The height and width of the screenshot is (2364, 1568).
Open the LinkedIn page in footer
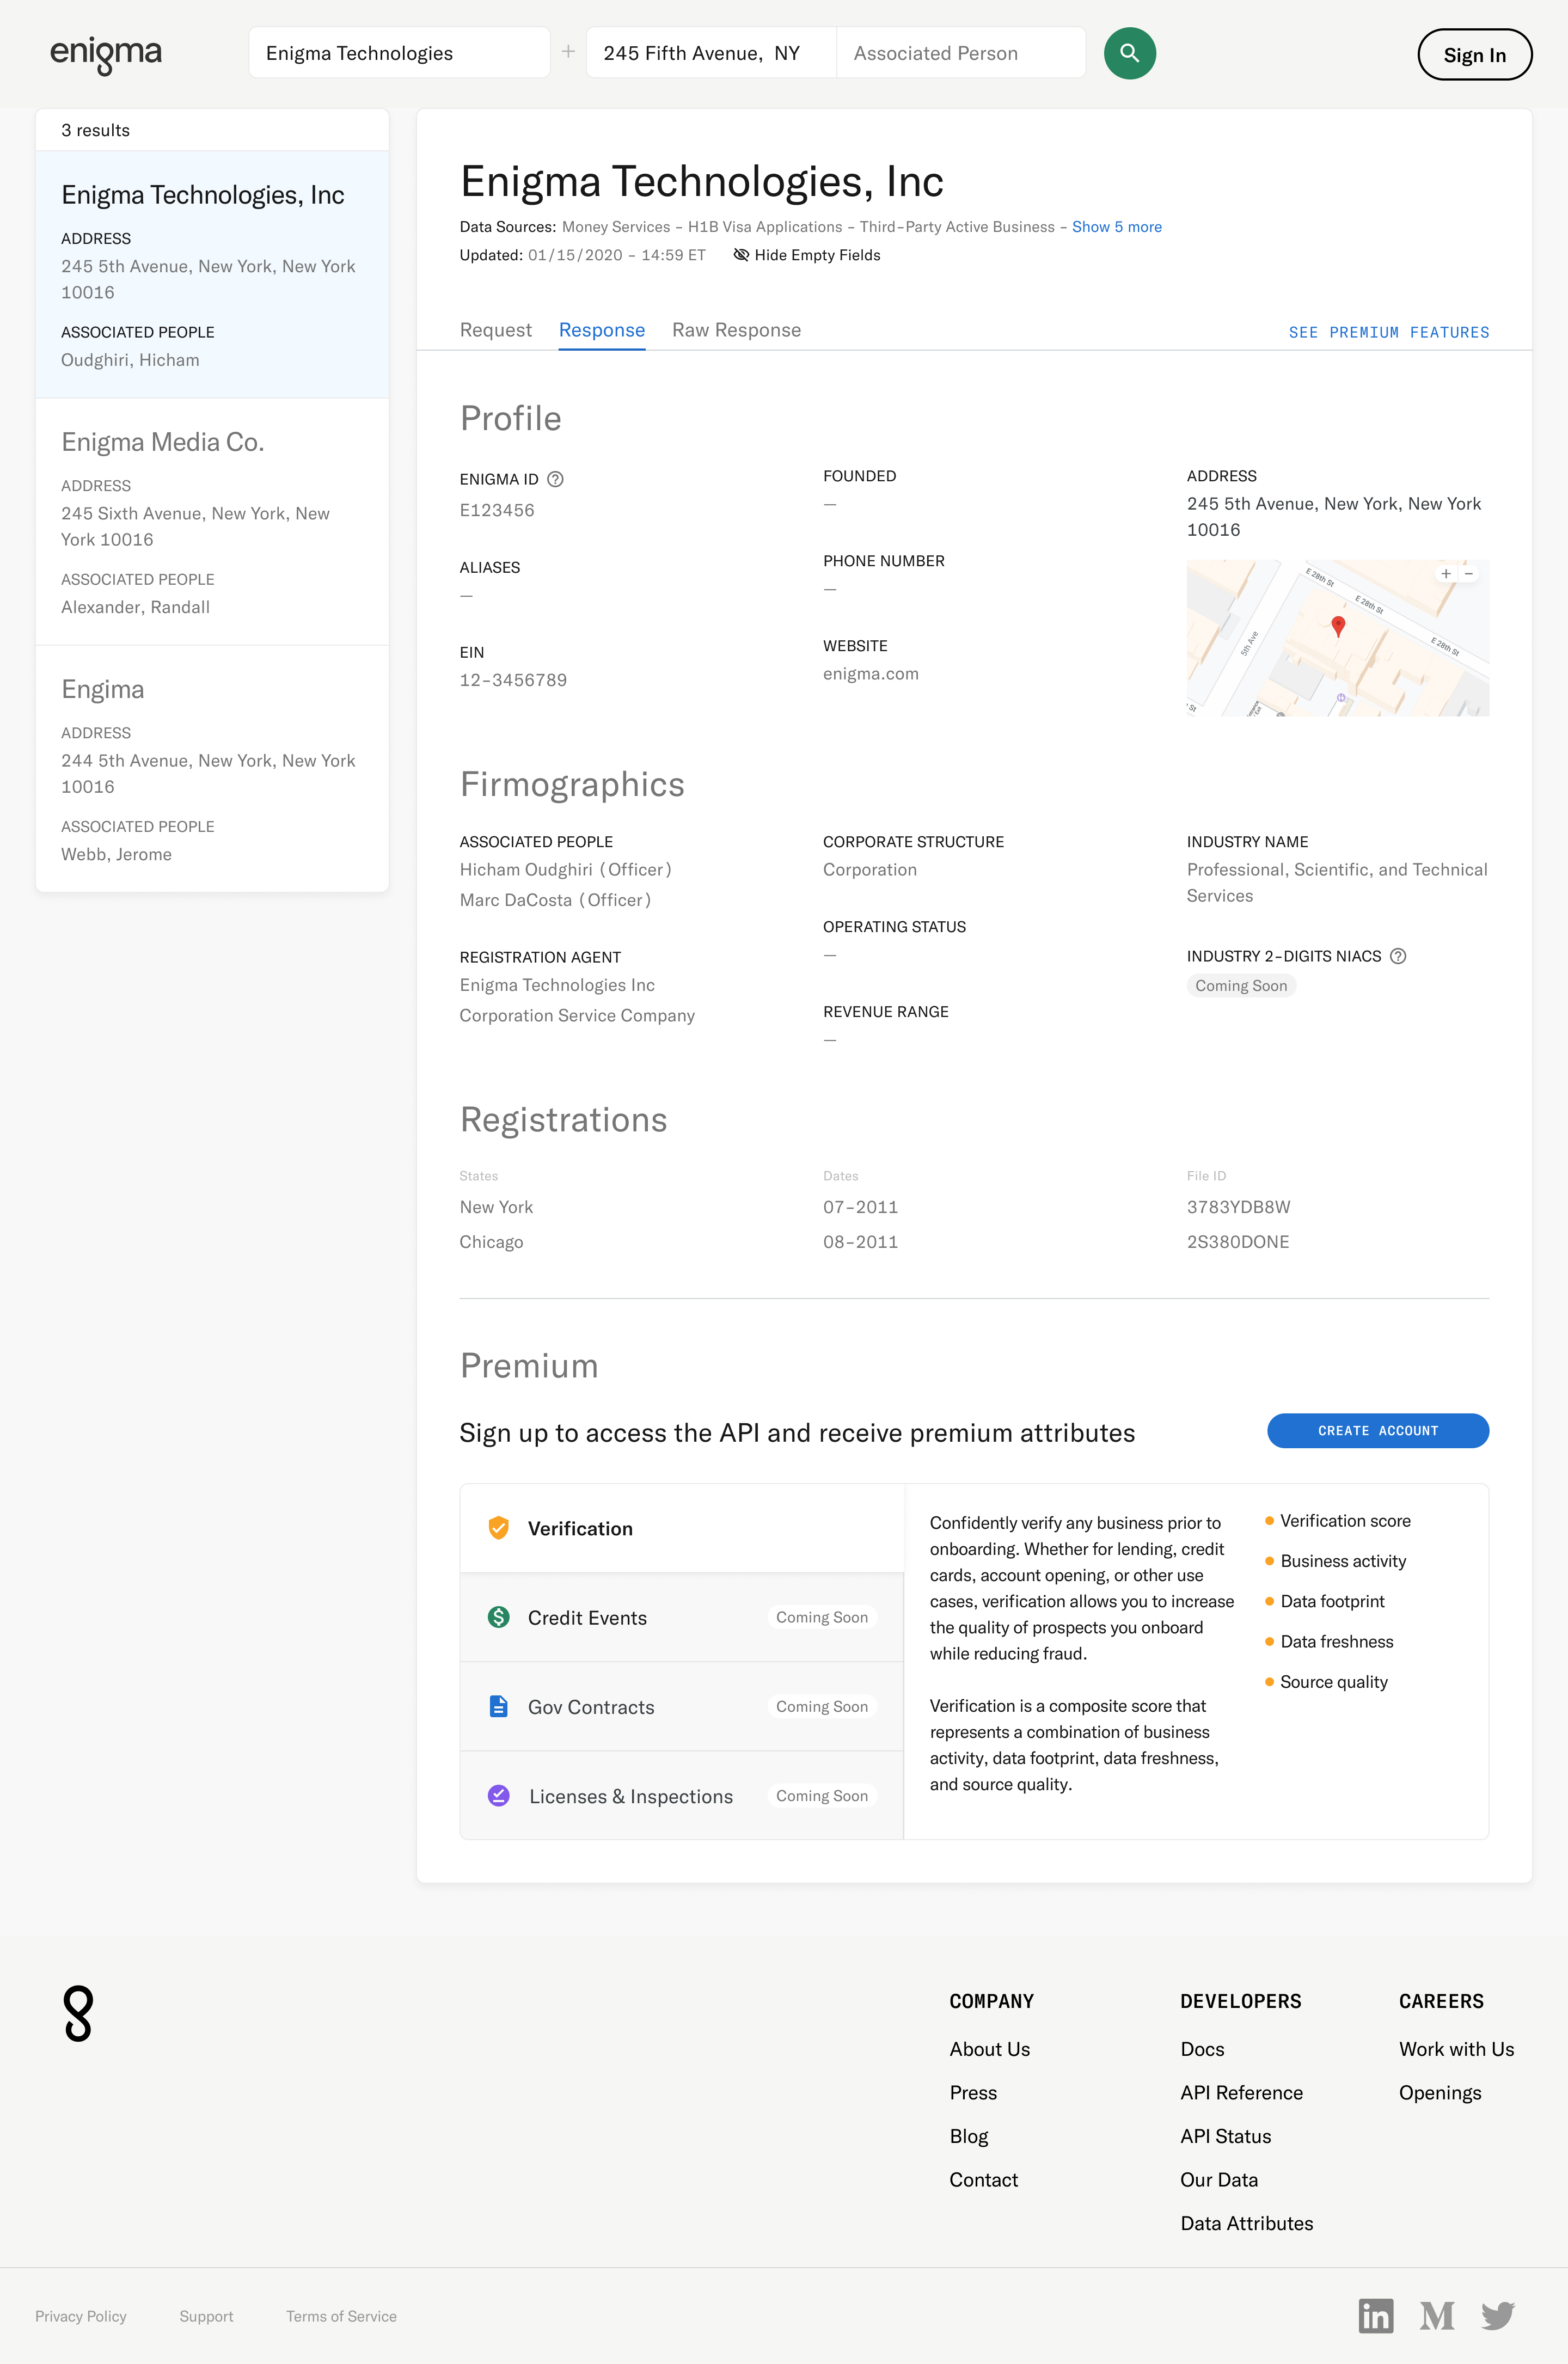(1375, 2315)
